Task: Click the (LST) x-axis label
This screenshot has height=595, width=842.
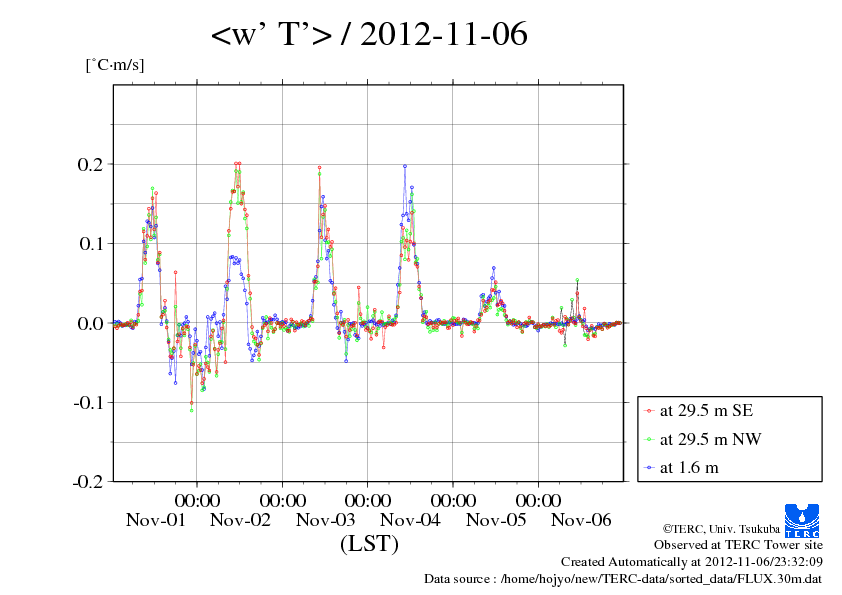Action: coord(369,545)
